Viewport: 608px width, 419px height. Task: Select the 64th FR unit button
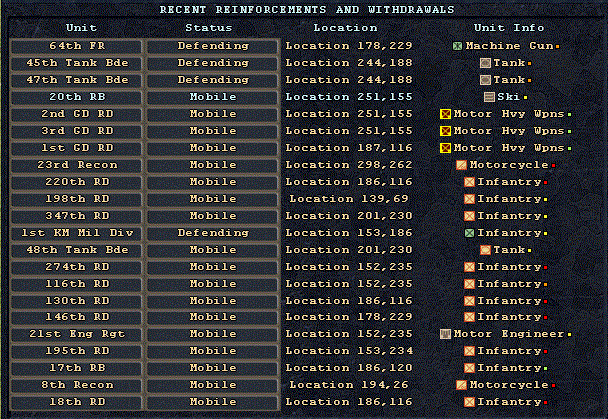click(76, 46)
